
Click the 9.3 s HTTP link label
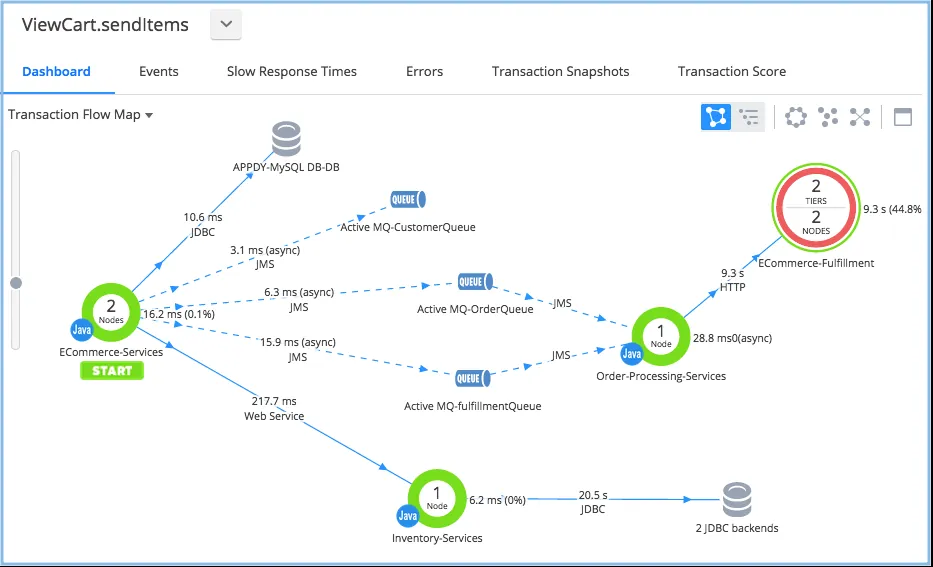[732, 280]
